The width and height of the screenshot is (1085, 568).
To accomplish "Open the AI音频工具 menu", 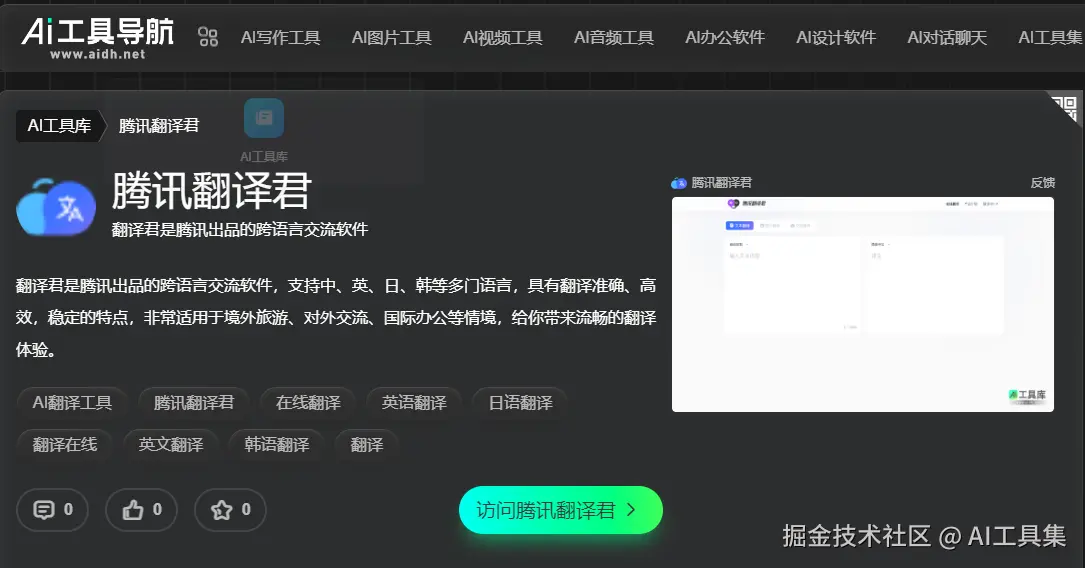I will point(614,37).
